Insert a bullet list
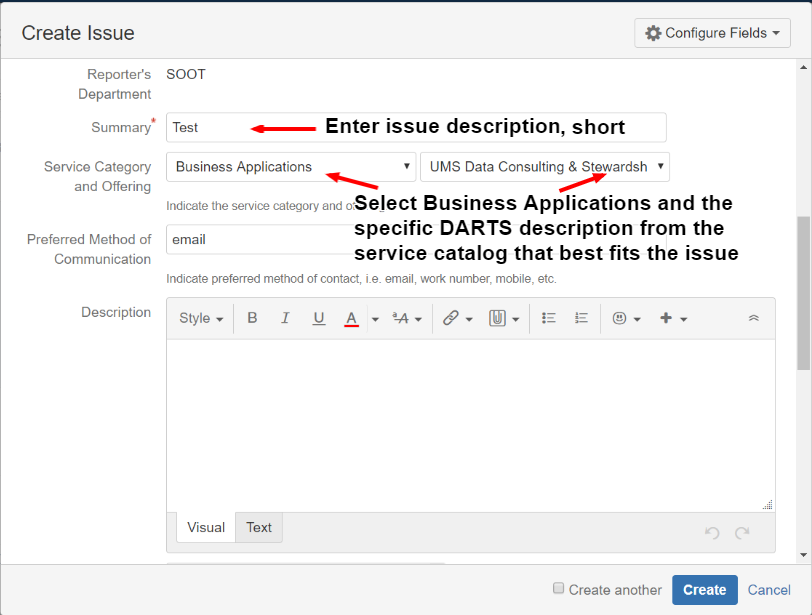812x615 pixels. coord(548,318)
